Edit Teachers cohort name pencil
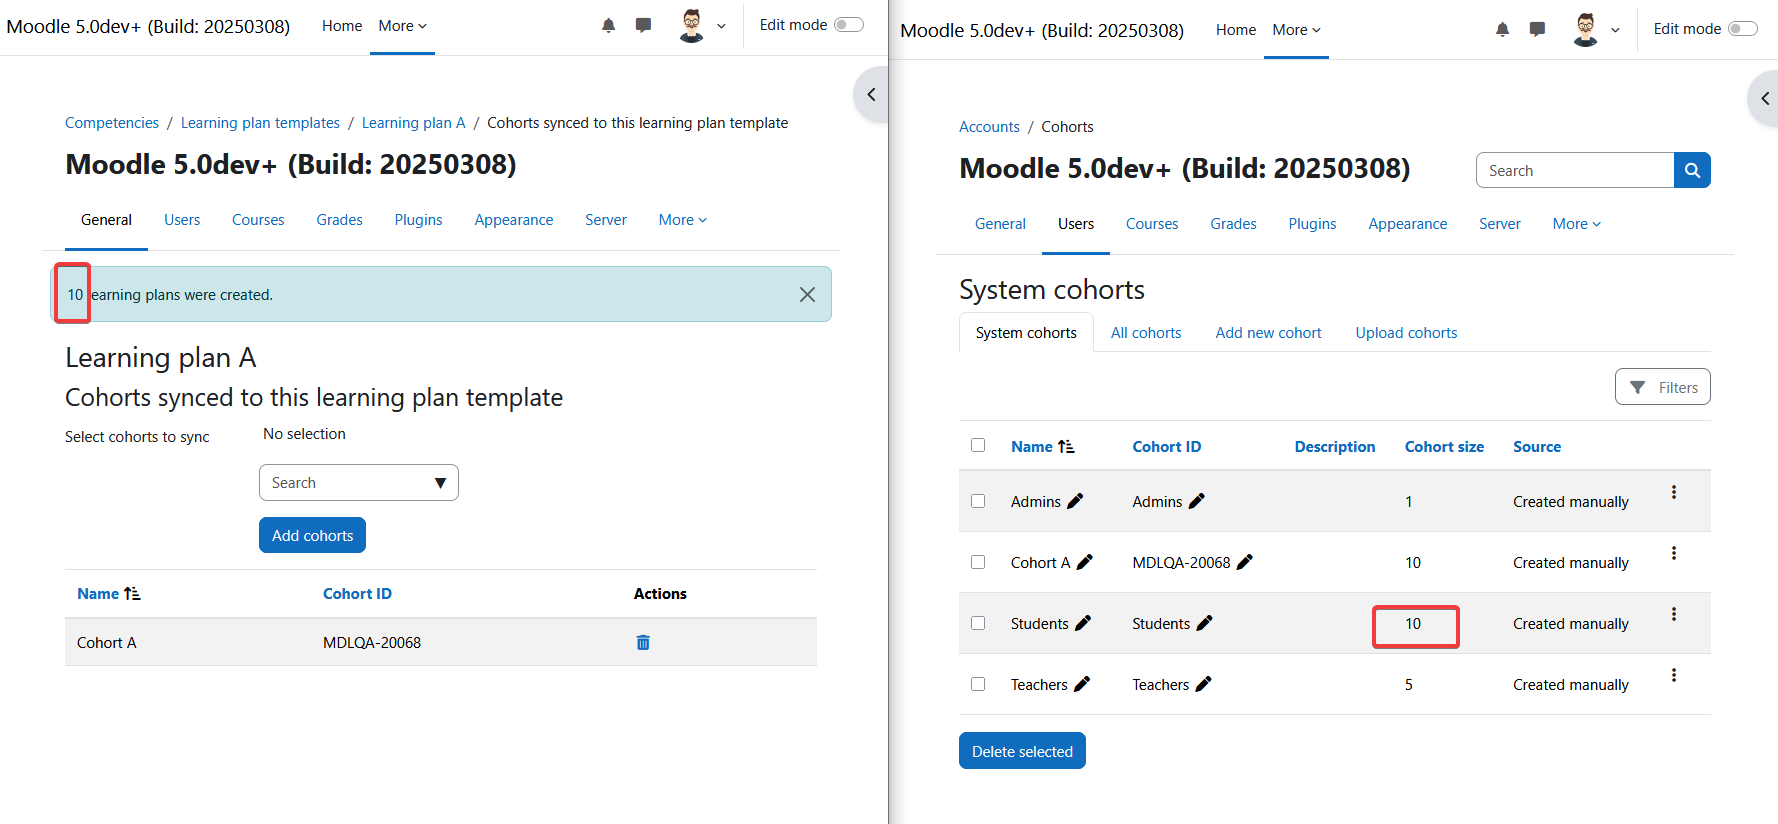The image size is (1778, 824). point(1081,684)
